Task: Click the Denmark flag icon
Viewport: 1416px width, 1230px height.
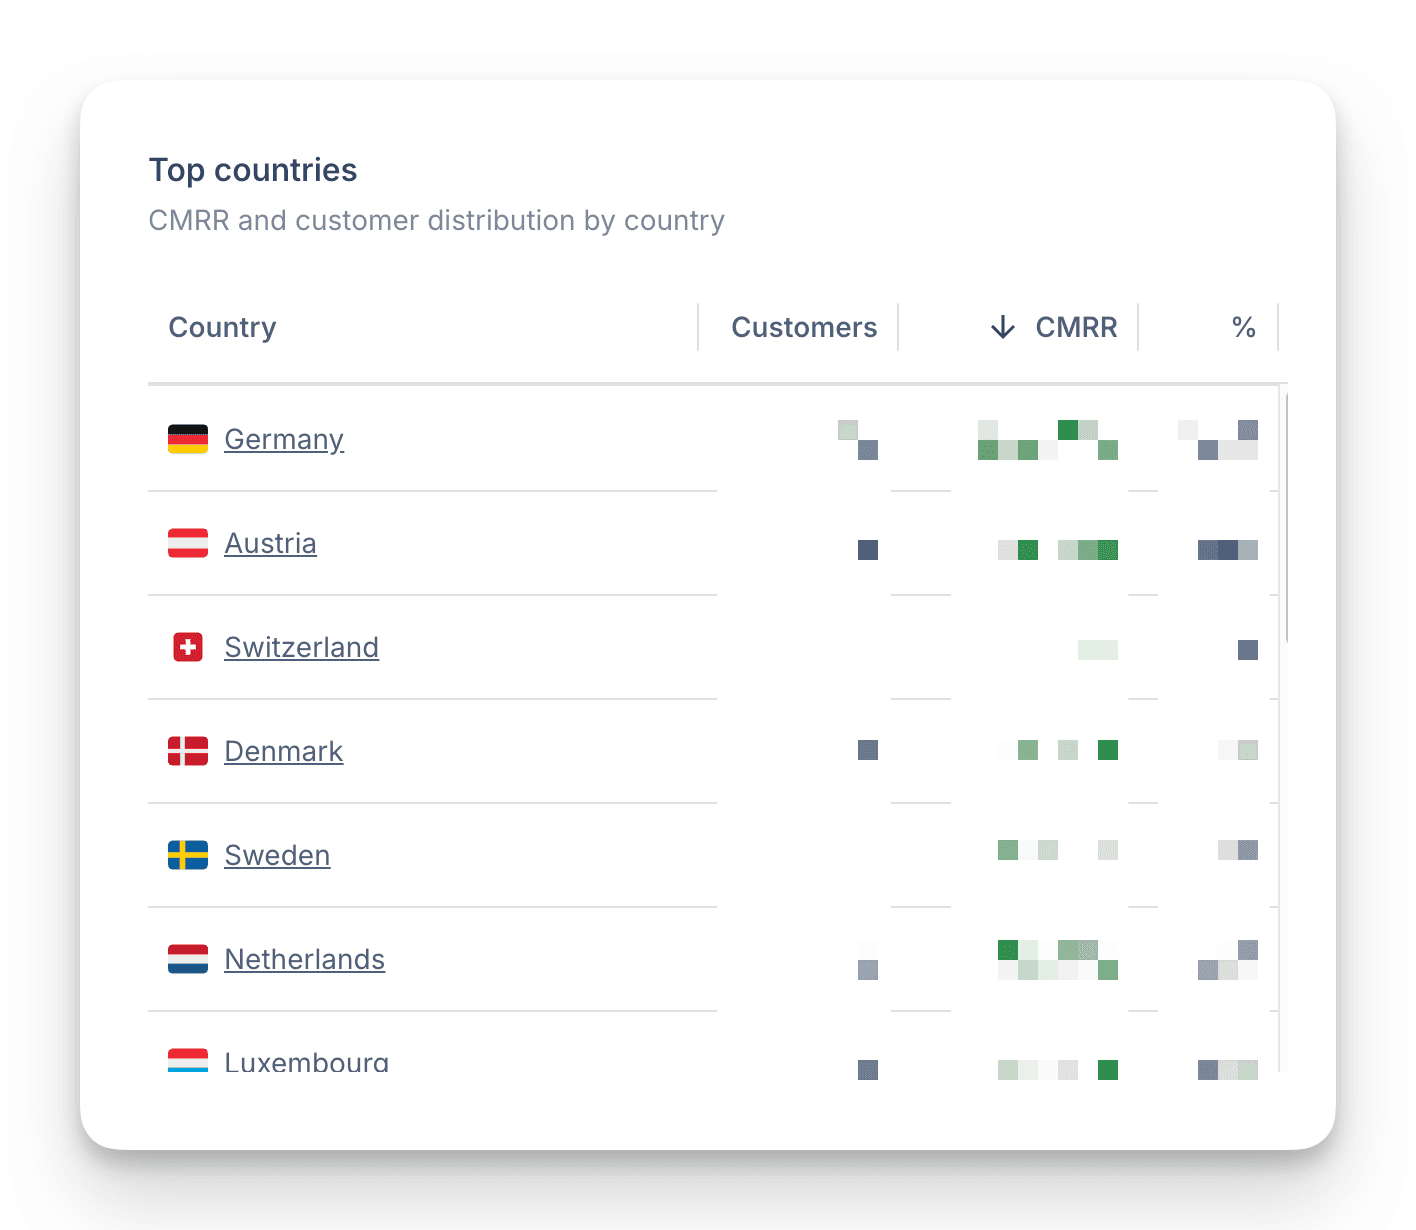Action: (x=188, y=751)
